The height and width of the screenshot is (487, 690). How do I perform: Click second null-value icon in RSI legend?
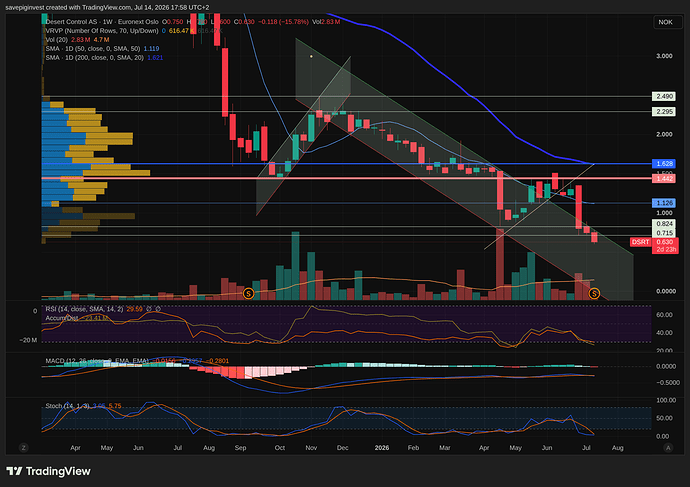click(158, 309)
